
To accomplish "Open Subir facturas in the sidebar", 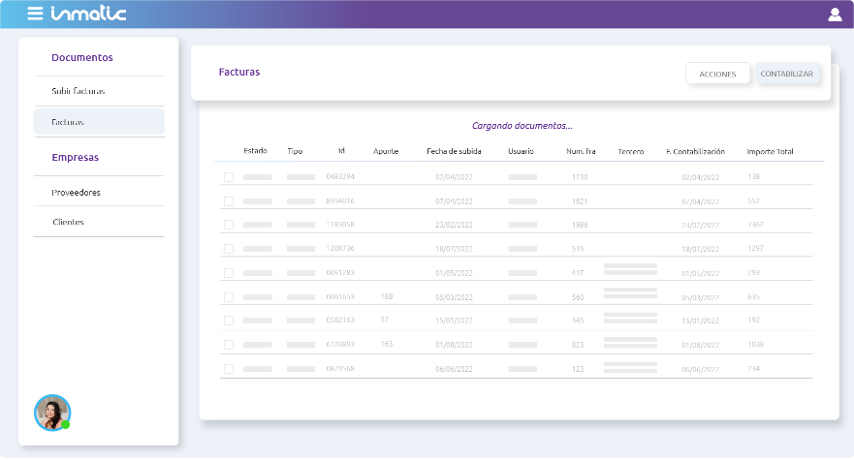I will click(78, 91).
